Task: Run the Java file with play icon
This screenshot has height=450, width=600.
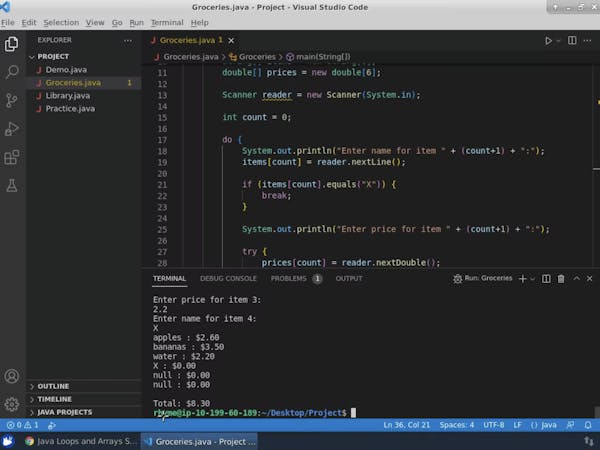Action: tap(548, 41)
